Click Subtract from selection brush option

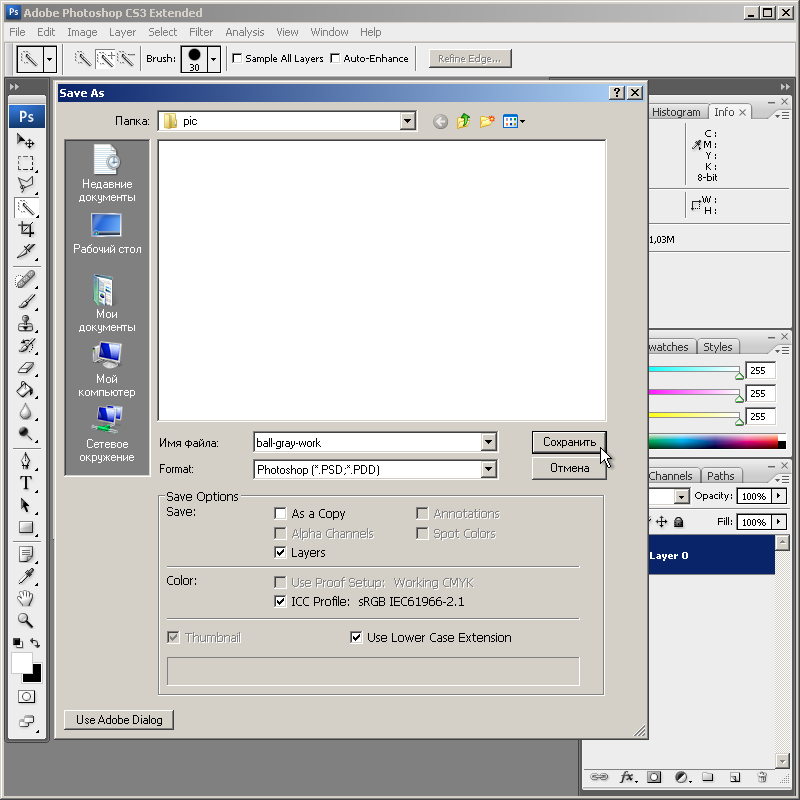click(x=126, y=59)
